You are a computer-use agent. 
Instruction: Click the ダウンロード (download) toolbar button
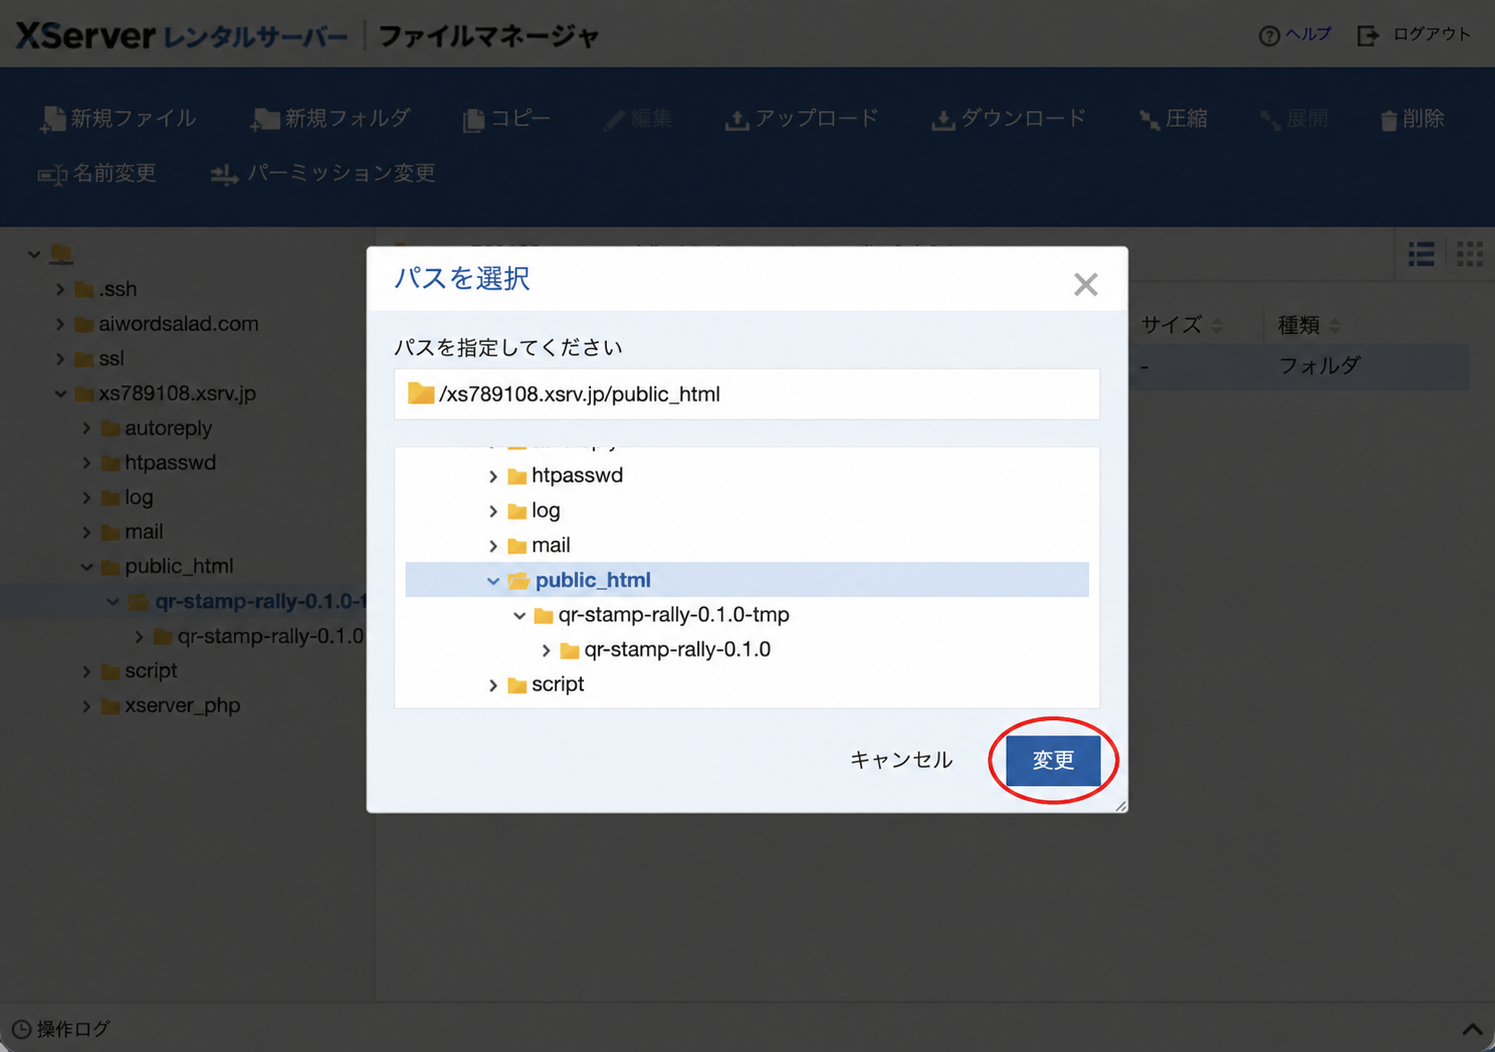pos(1009,119)
